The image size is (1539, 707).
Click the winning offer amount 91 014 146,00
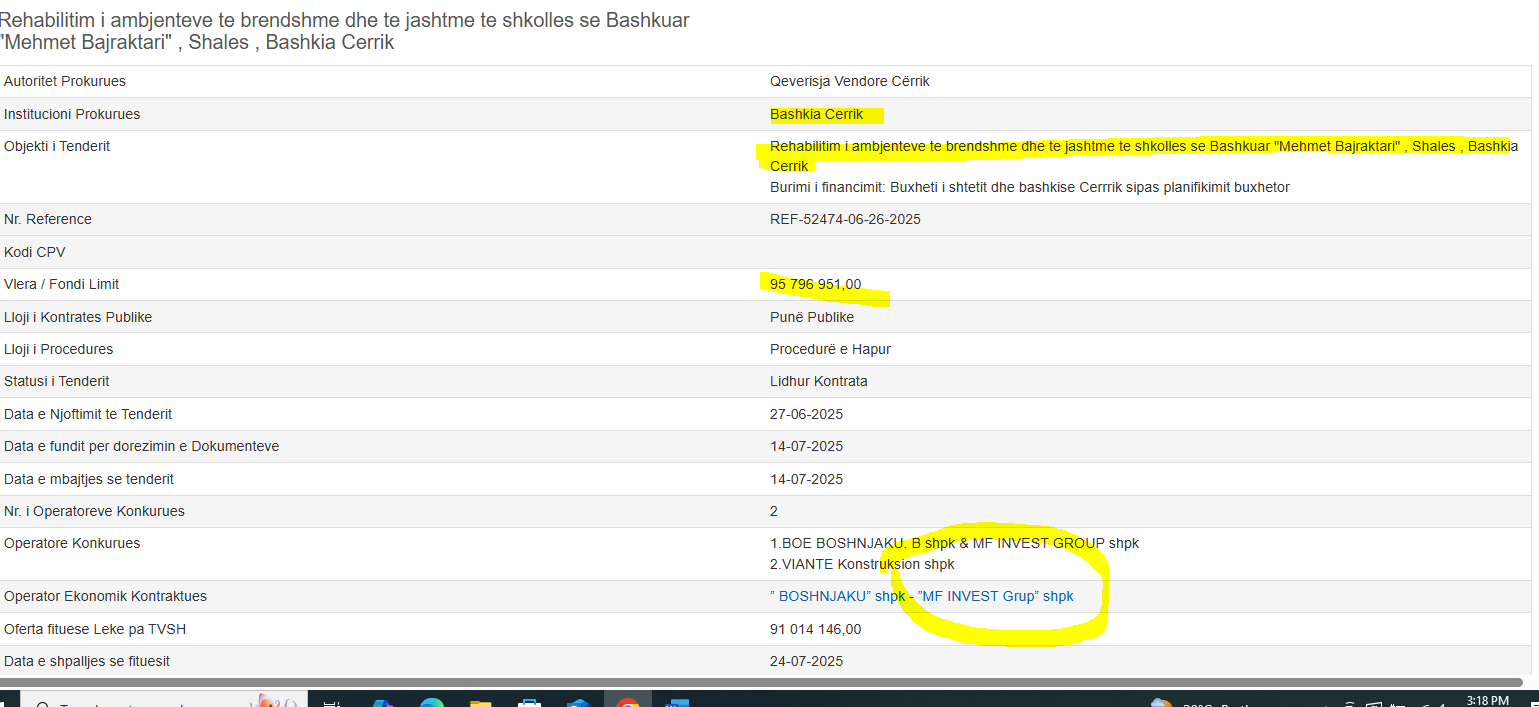(815, 629)
